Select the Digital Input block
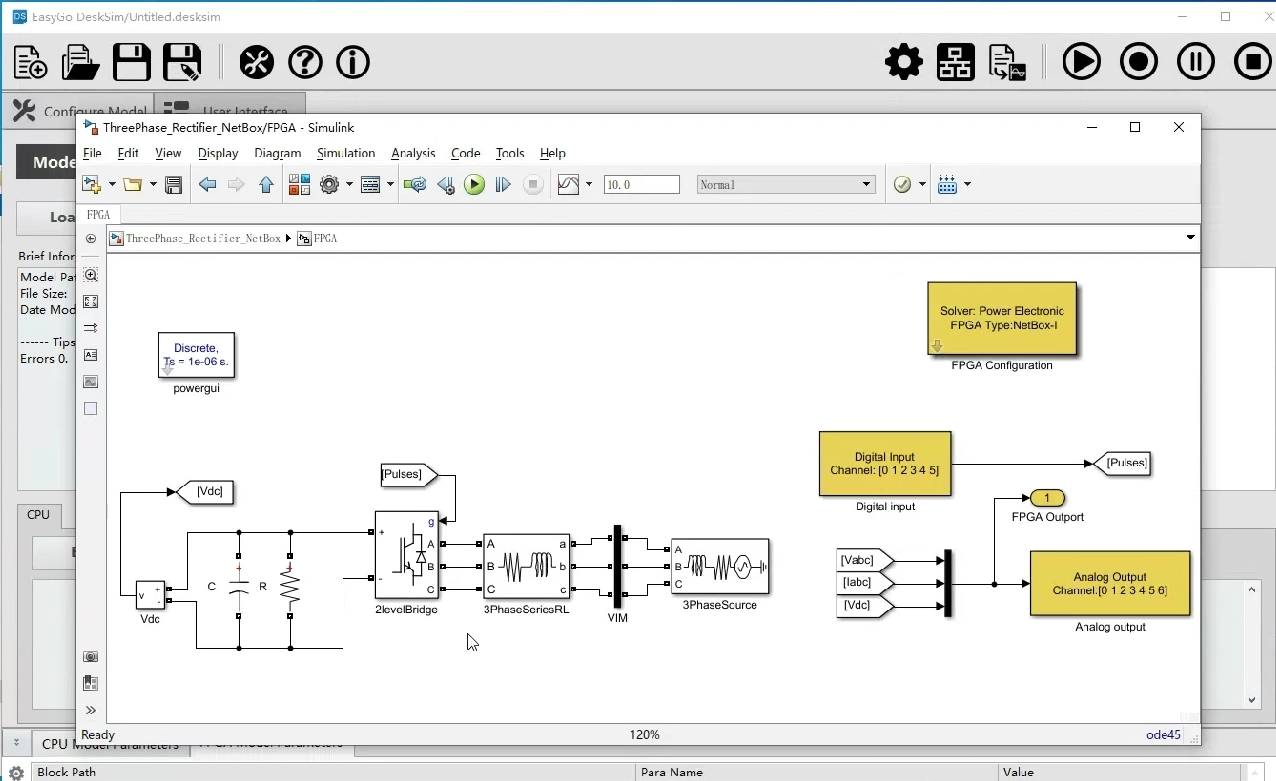 885,464
